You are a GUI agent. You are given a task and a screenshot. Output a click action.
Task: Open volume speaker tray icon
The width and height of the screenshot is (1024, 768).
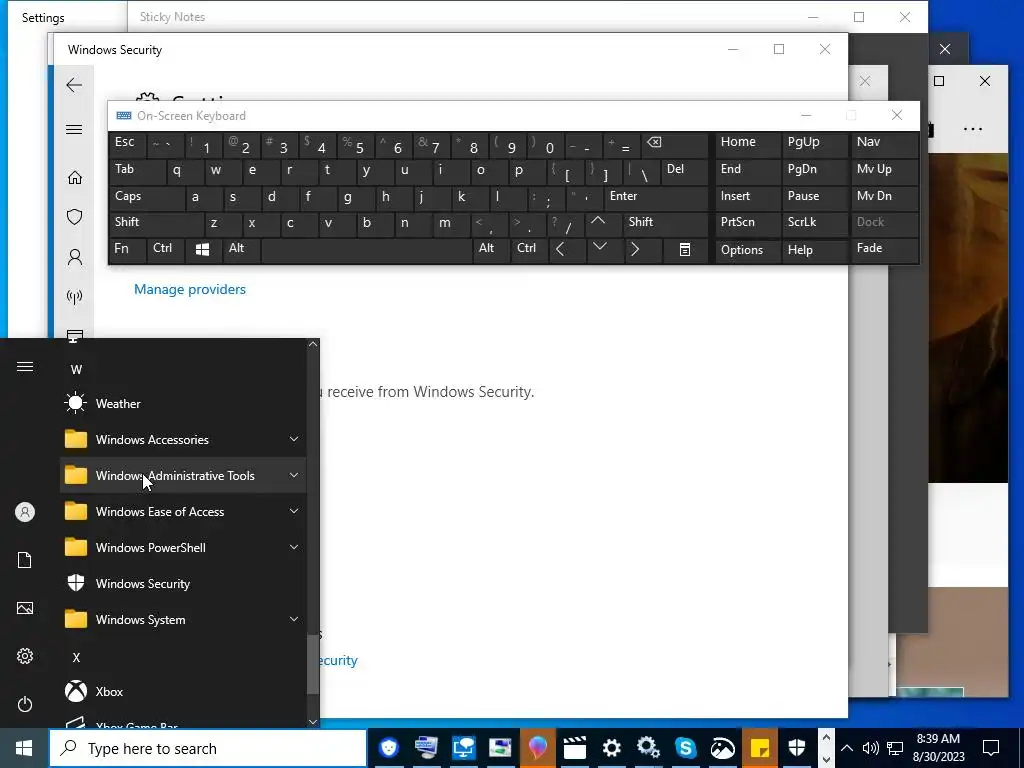[870, 748]
